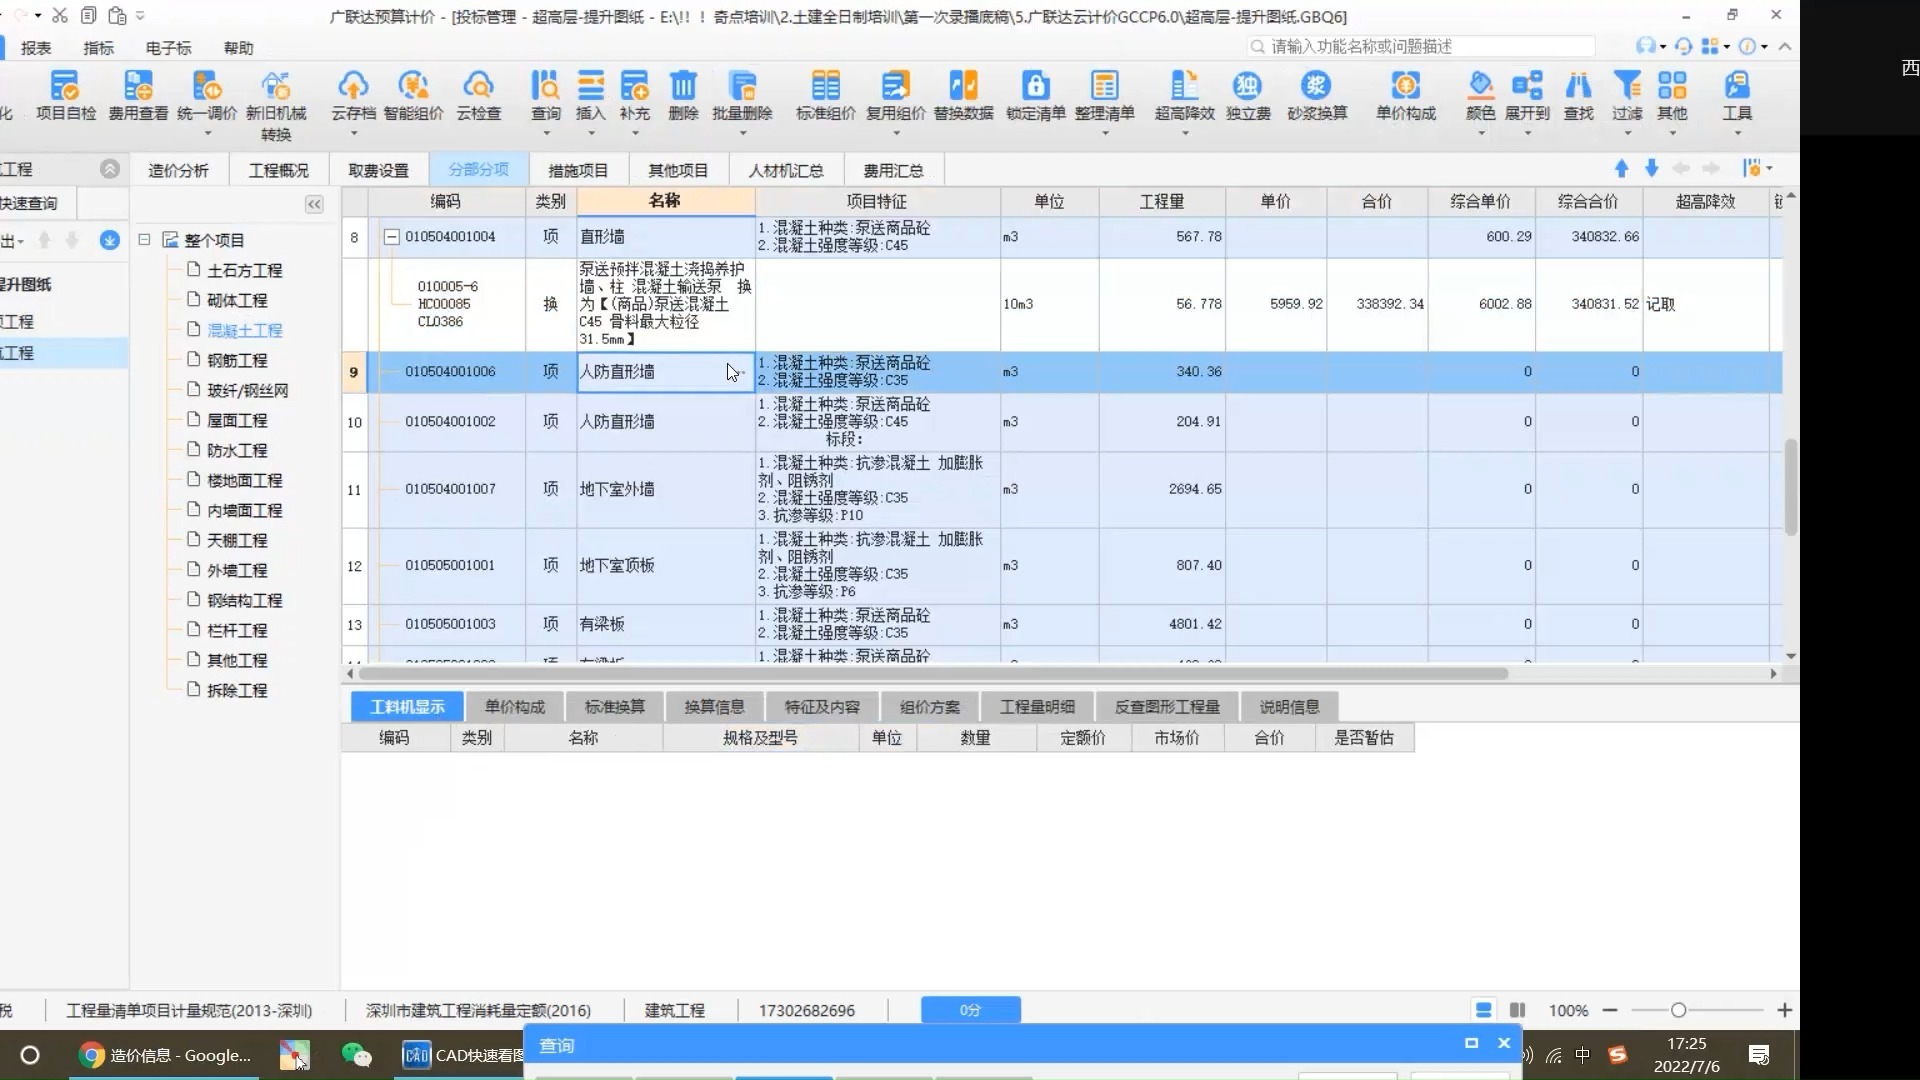Click the 查询 button at bottom
The image size is (1920, 1080).
click(556, 1044)
